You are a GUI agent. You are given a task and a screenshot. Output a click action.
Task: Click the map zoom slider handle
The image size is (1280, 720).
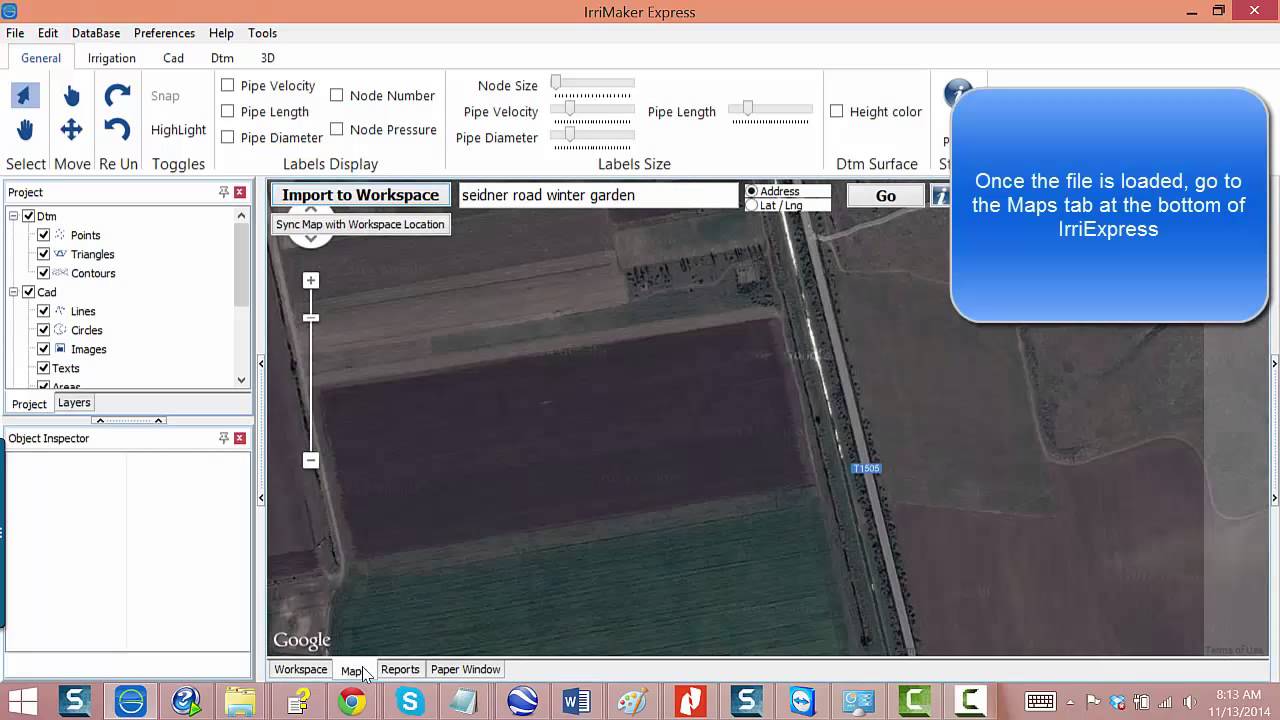click(x=311, y=318)
